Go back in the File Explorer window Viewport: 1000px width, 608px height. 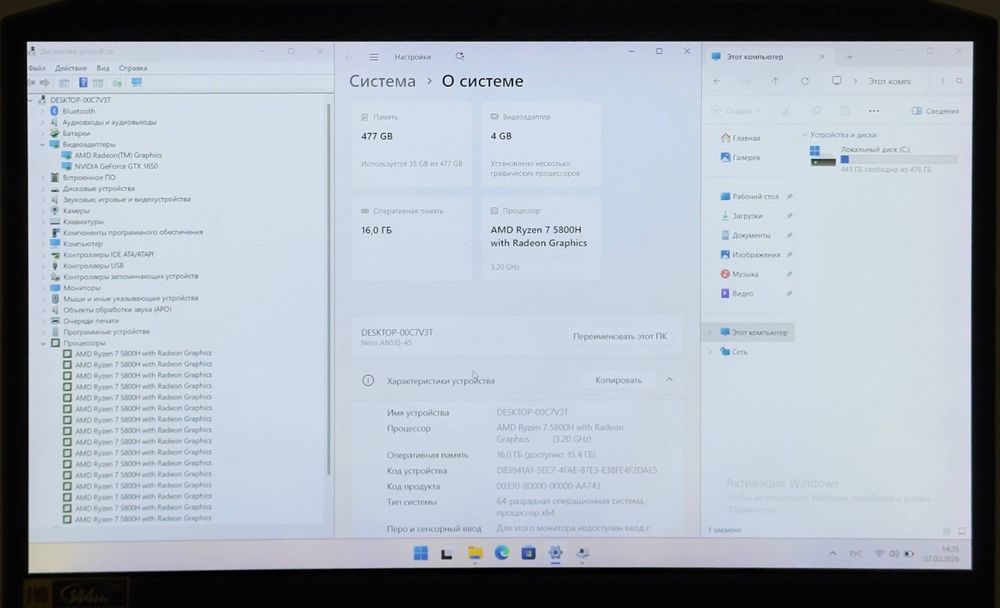(x=717, y=81)
